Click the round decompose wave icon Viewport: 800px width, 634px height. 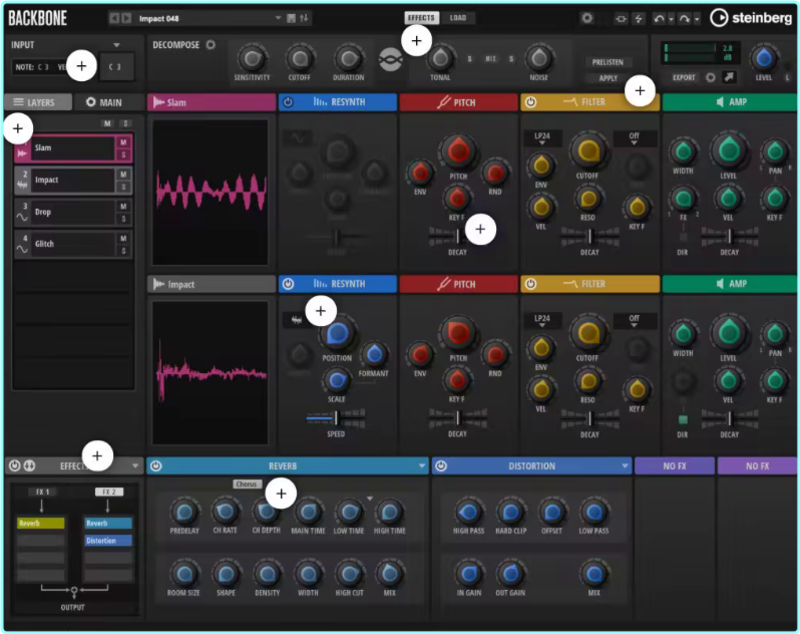coord(390,60)
